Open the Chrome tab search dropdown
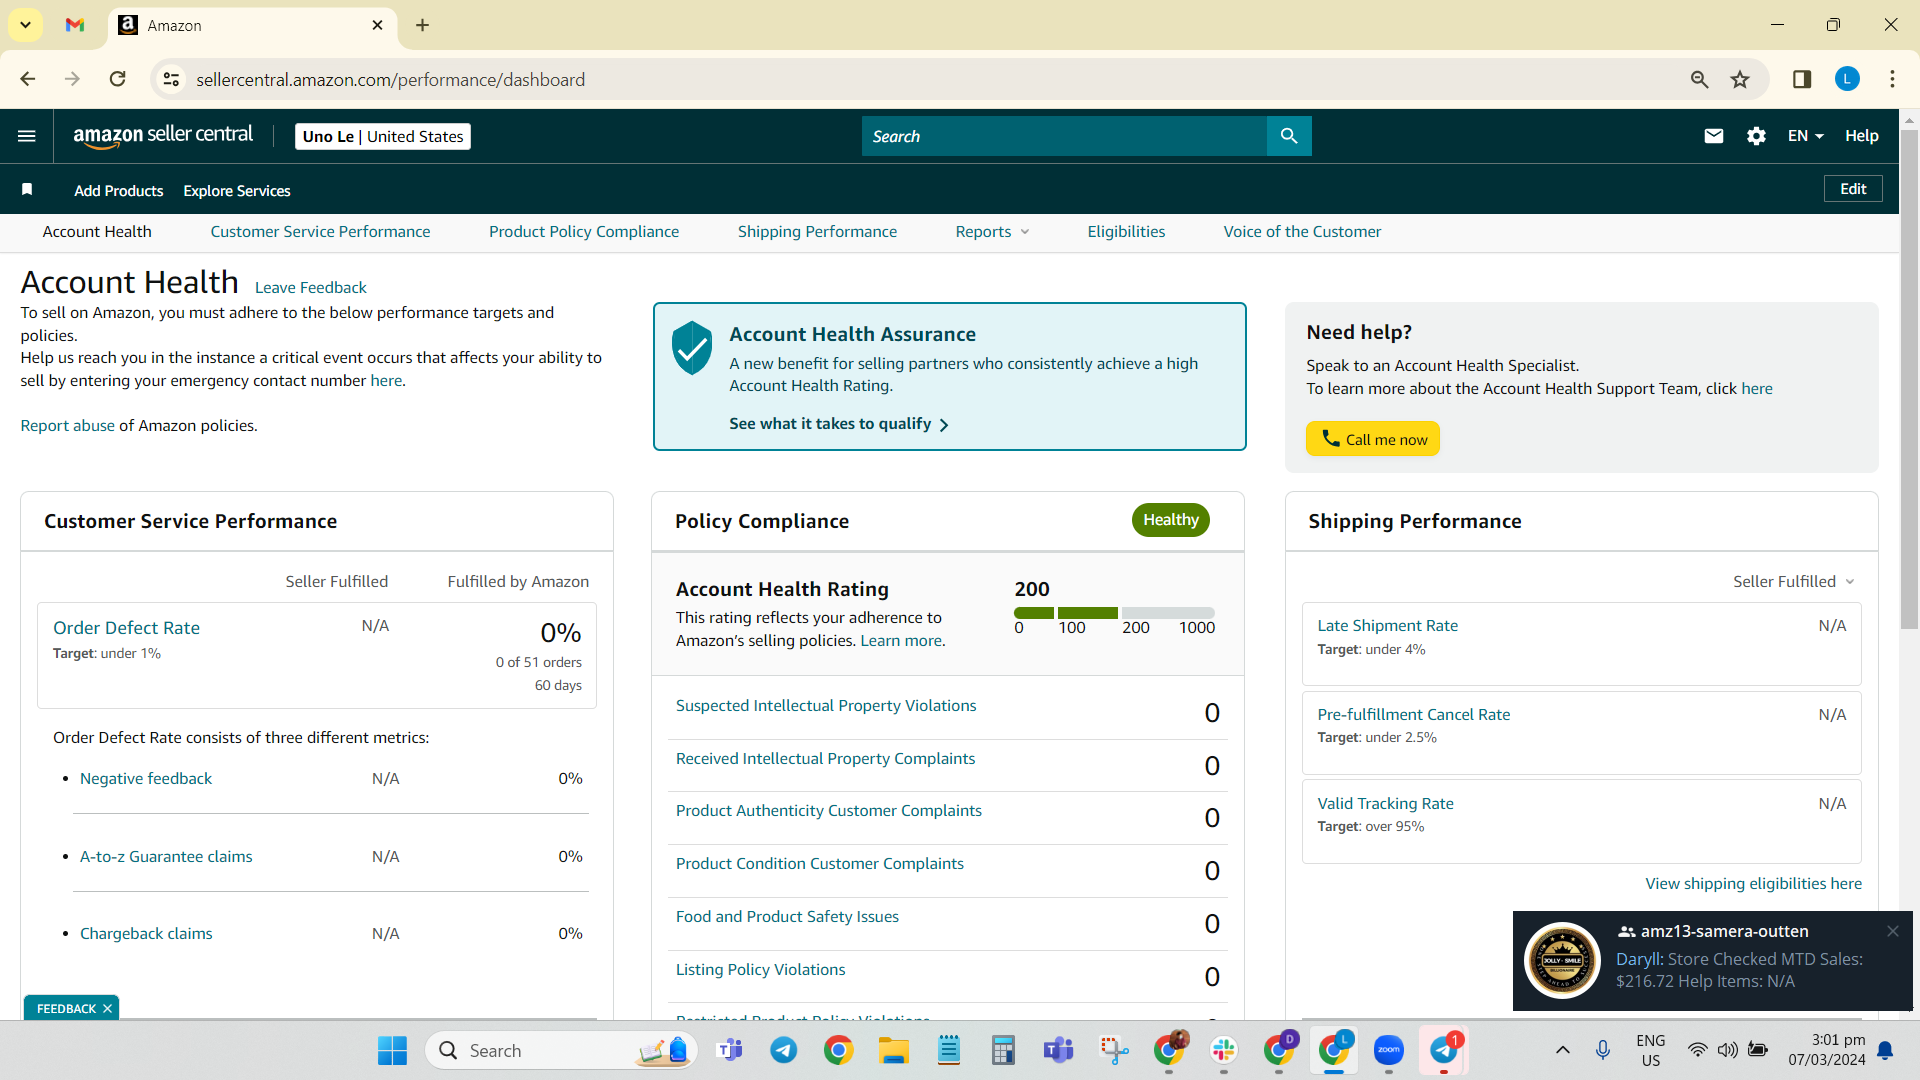Viewport: 1920px width, 1080px height. click(25, 25)
